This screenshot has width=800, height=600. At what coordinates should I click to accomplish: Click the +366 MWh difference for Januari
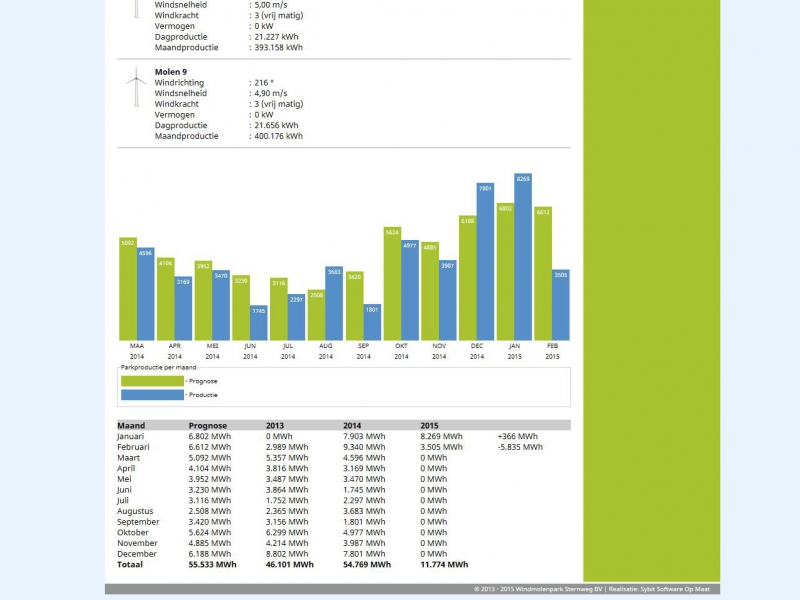[x=517, y=437]
